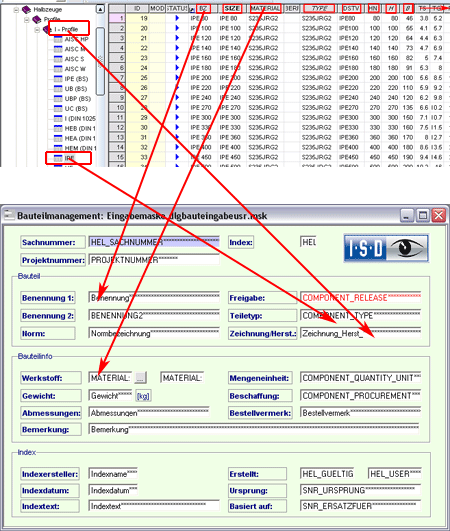Click the [kg] unit link
Viewport: 450px width, 531px height.
click(x=143, y=396)
